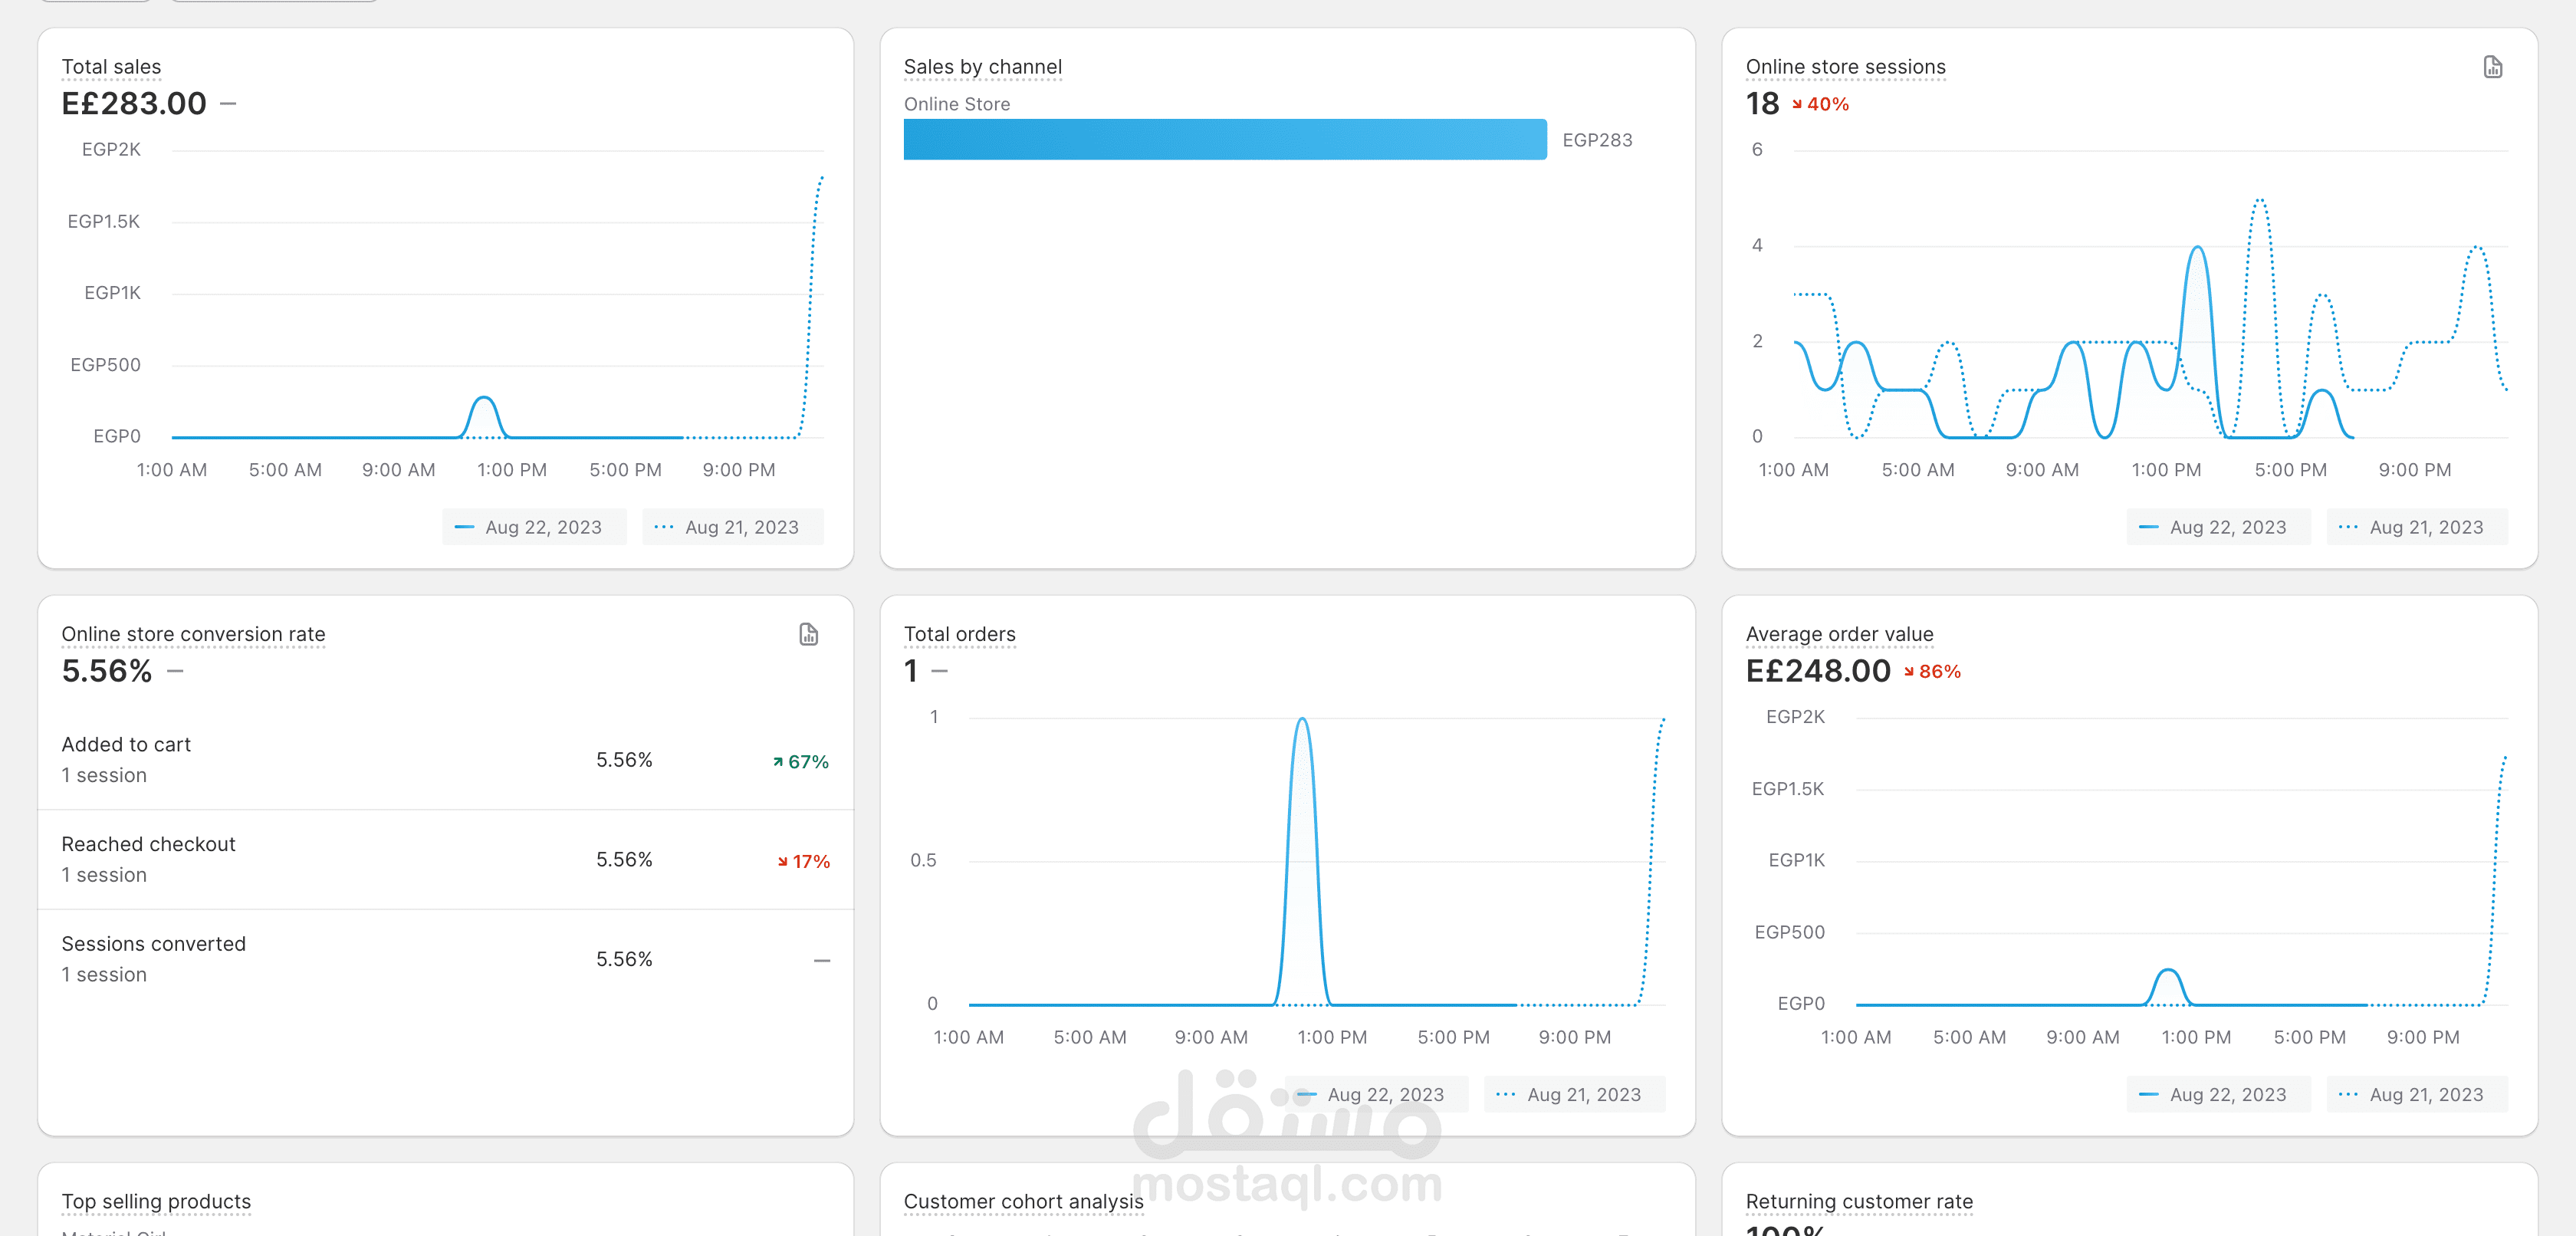Toggle Aug 22, 2023 legend in Total sales
Viewport: 2576px width, 1236px height.
pyautogui.click(x=534, y=527)
